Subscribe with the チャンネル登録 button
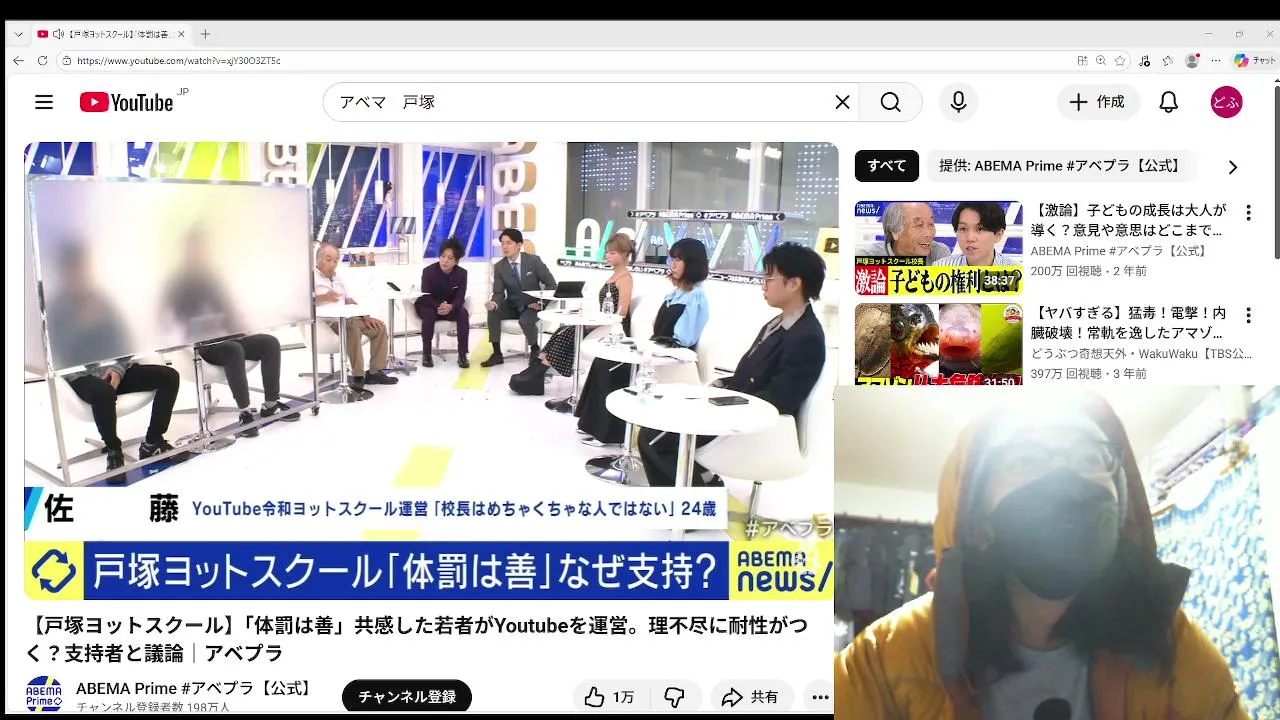The height and width of the screenshot is (720, 1280). point(406,697)
